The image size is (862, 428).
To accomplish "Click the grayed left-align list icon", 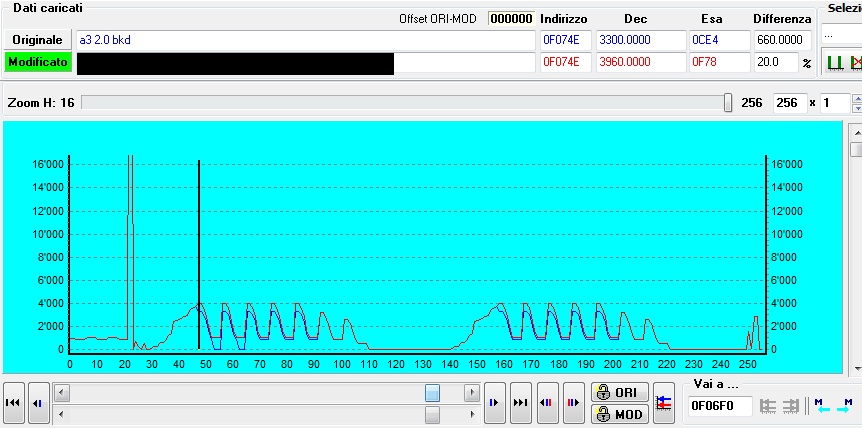I will click(768, 406).
